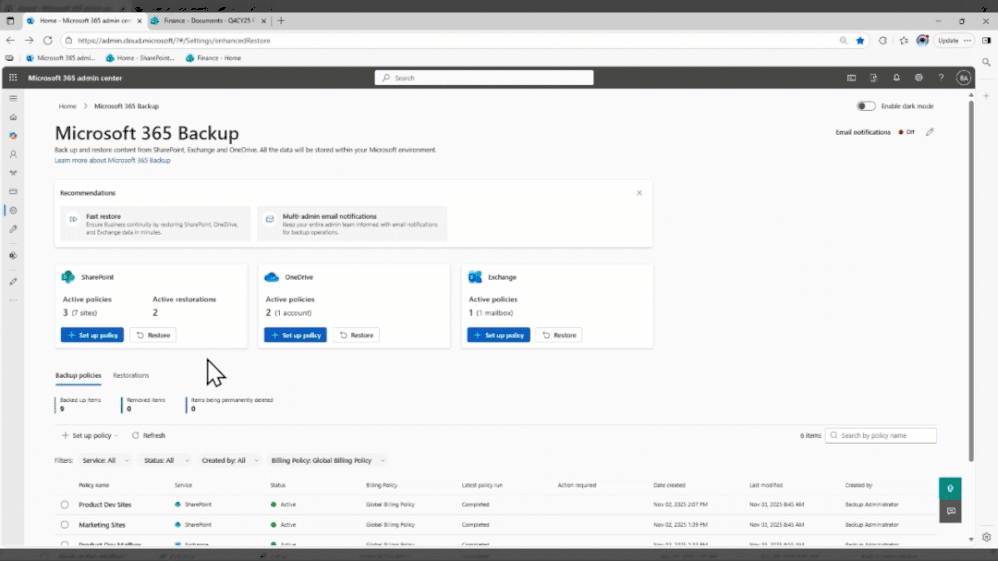Screen dimensions: 998x561
Task: Open Finance - Home bookmark
Action: pyautogui.click(x=213, y=58)
